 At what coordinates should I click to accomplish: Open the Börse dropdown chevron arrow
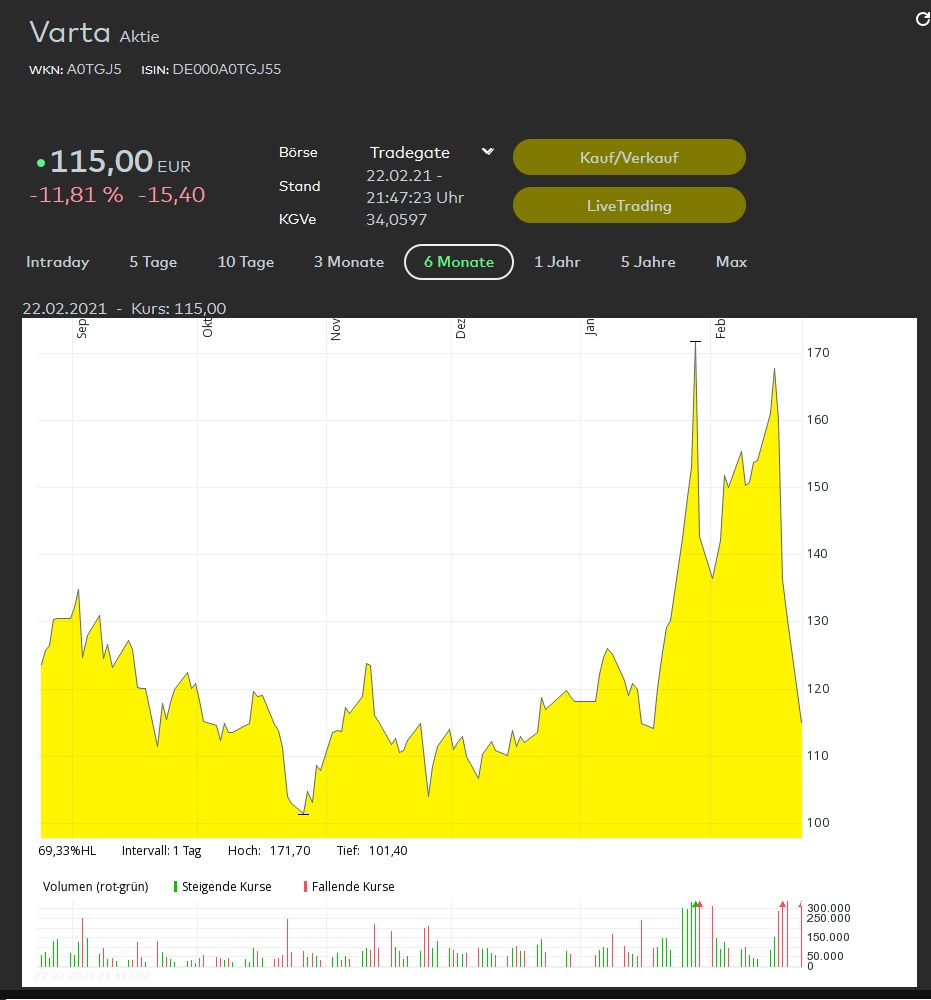[487, 152]
